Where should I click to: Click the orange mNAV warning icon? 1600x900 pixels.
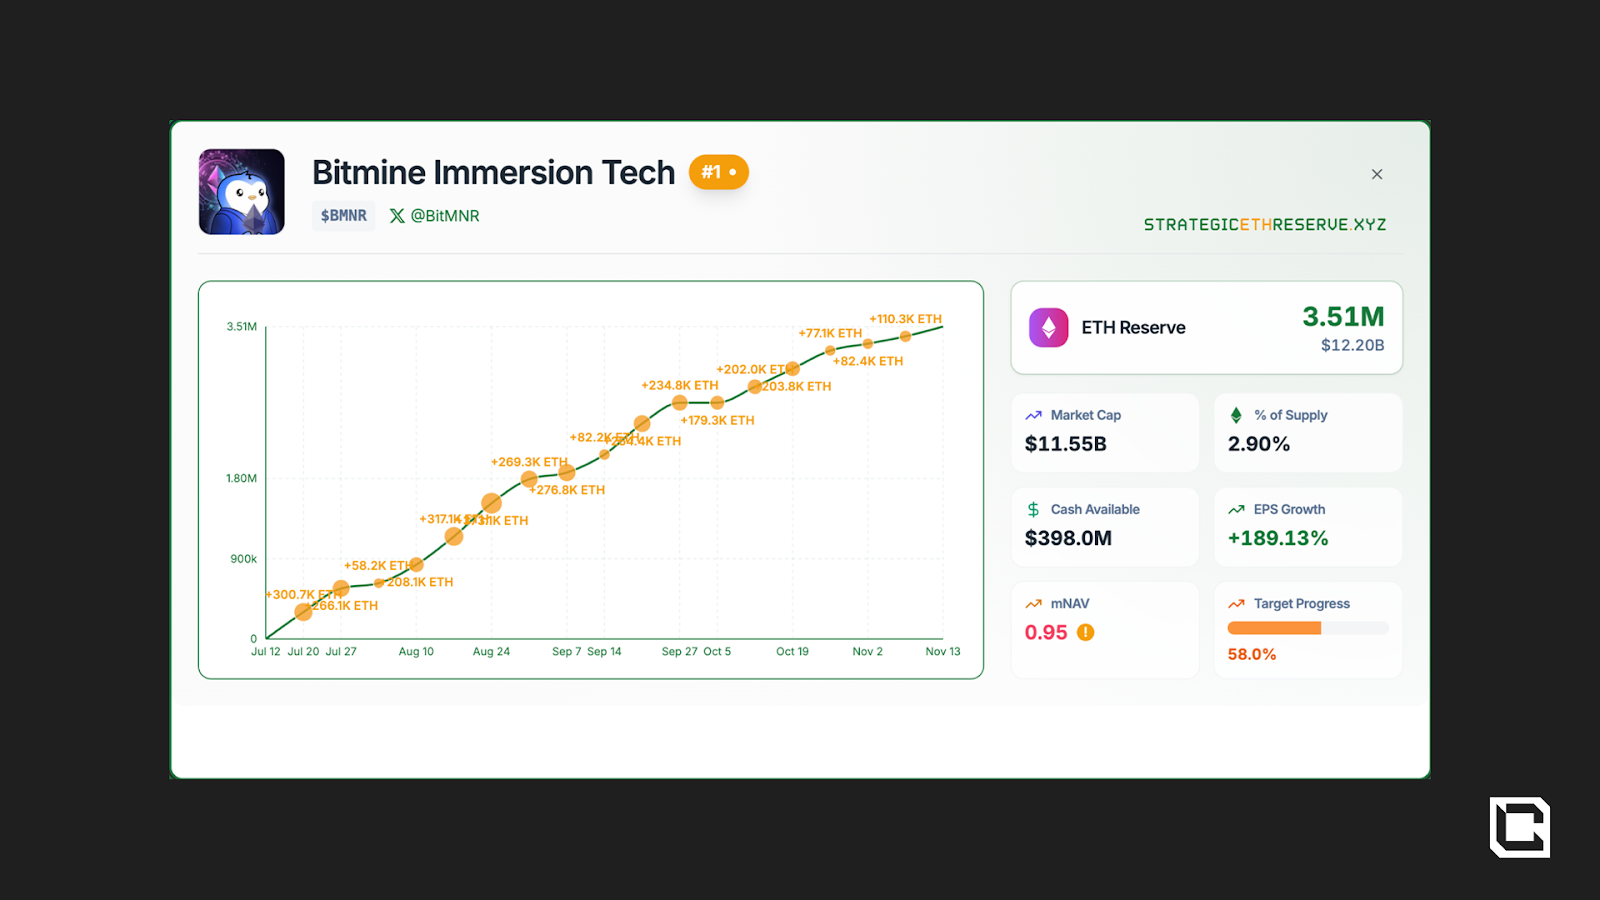(1086, 633)
